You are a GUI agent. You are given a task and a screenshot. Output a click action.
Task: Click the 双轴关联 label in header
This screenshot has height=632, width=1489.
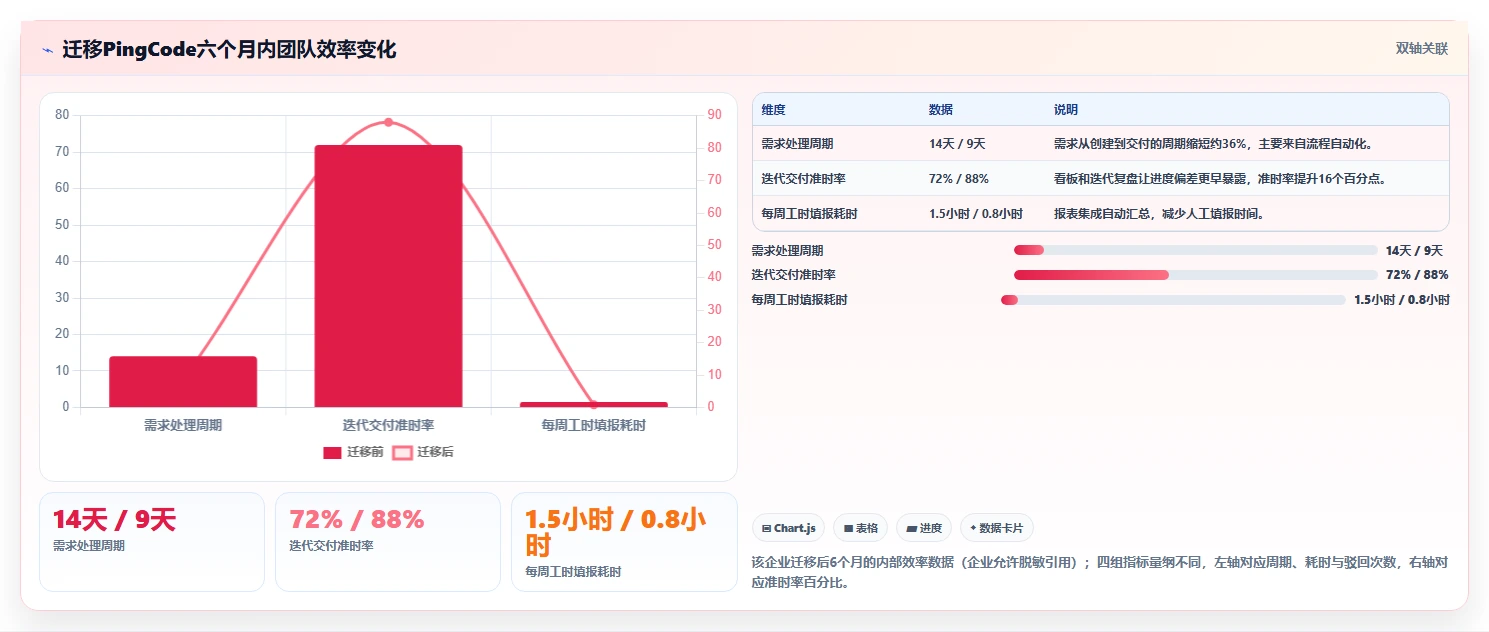tap(1421, 48)
